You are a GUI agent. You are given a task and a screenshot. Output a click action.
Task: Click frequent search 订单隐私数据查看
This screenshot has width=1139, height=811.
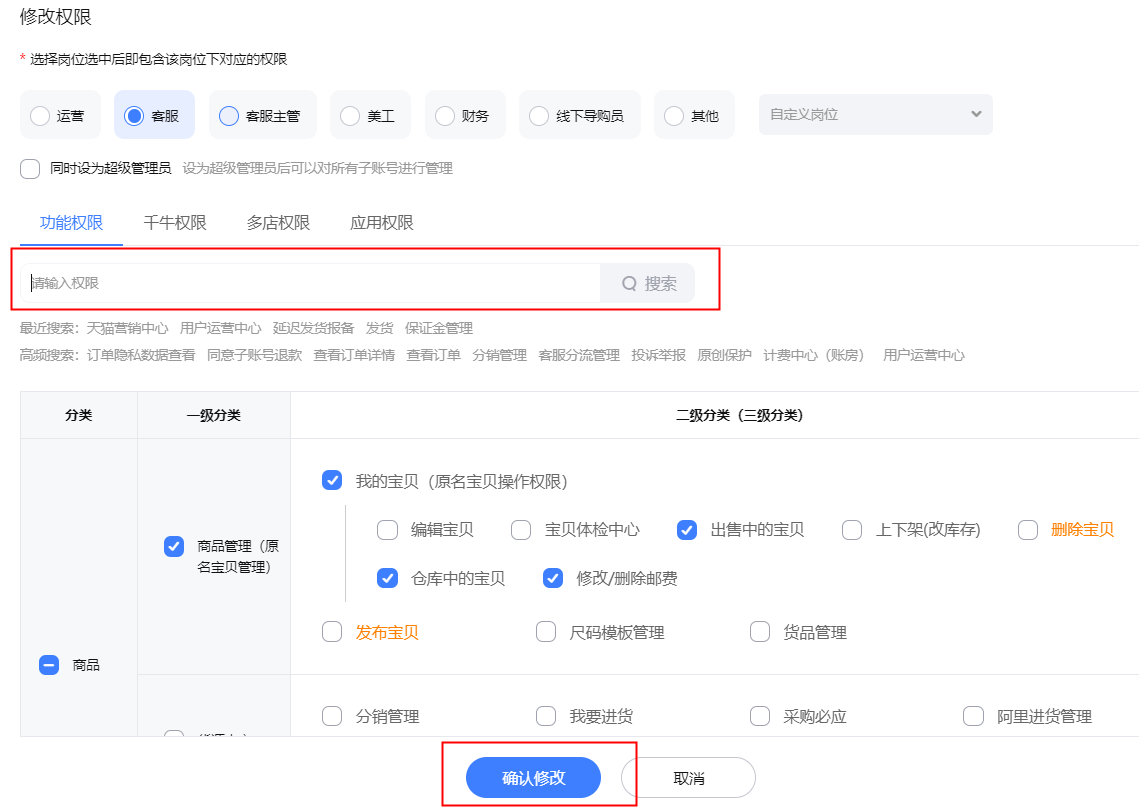click(x=141, y=355)
